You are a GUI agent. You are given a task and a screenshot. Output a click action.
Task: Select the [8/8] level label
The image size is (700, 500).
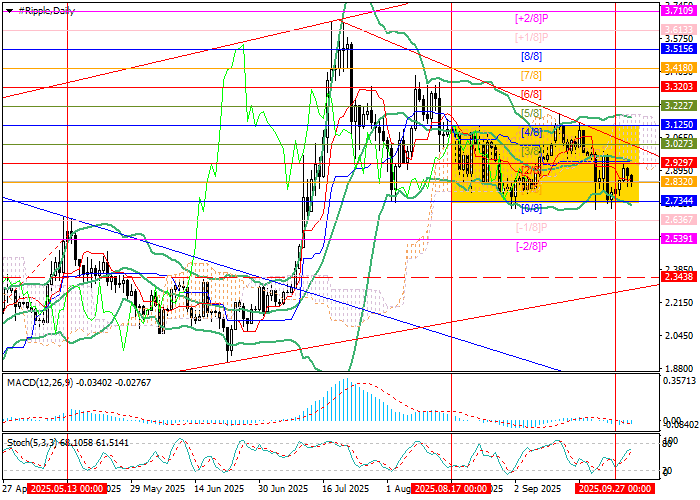[x=531, y=56]
